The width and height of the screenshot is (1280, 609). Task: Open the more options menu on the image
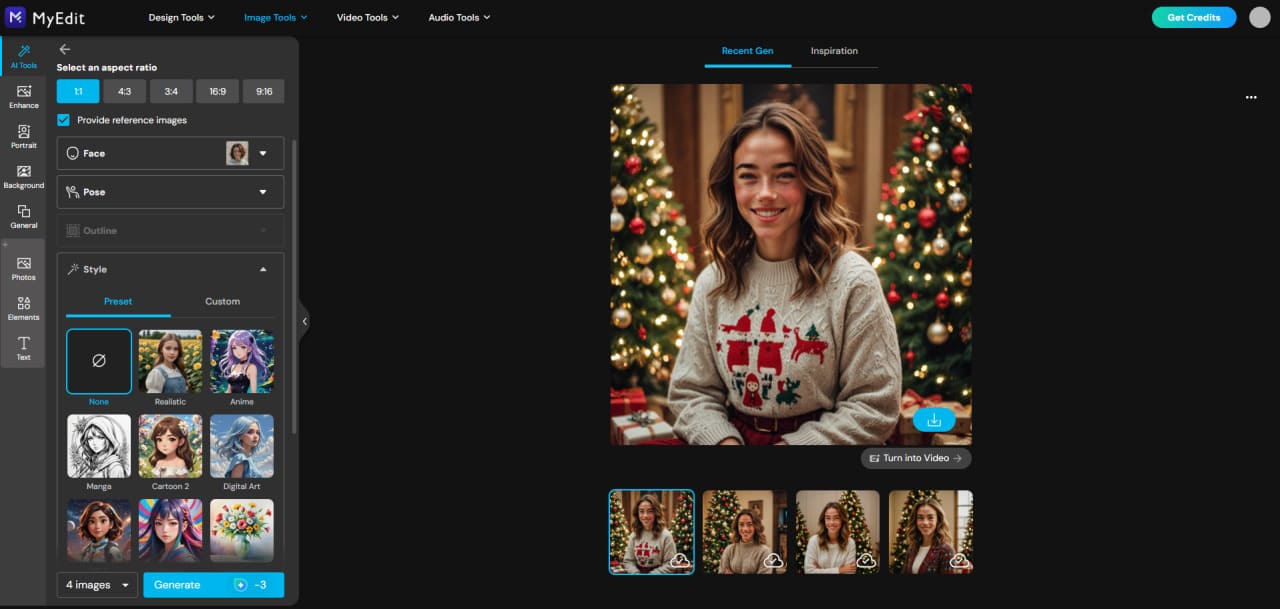coord(1251,97)
